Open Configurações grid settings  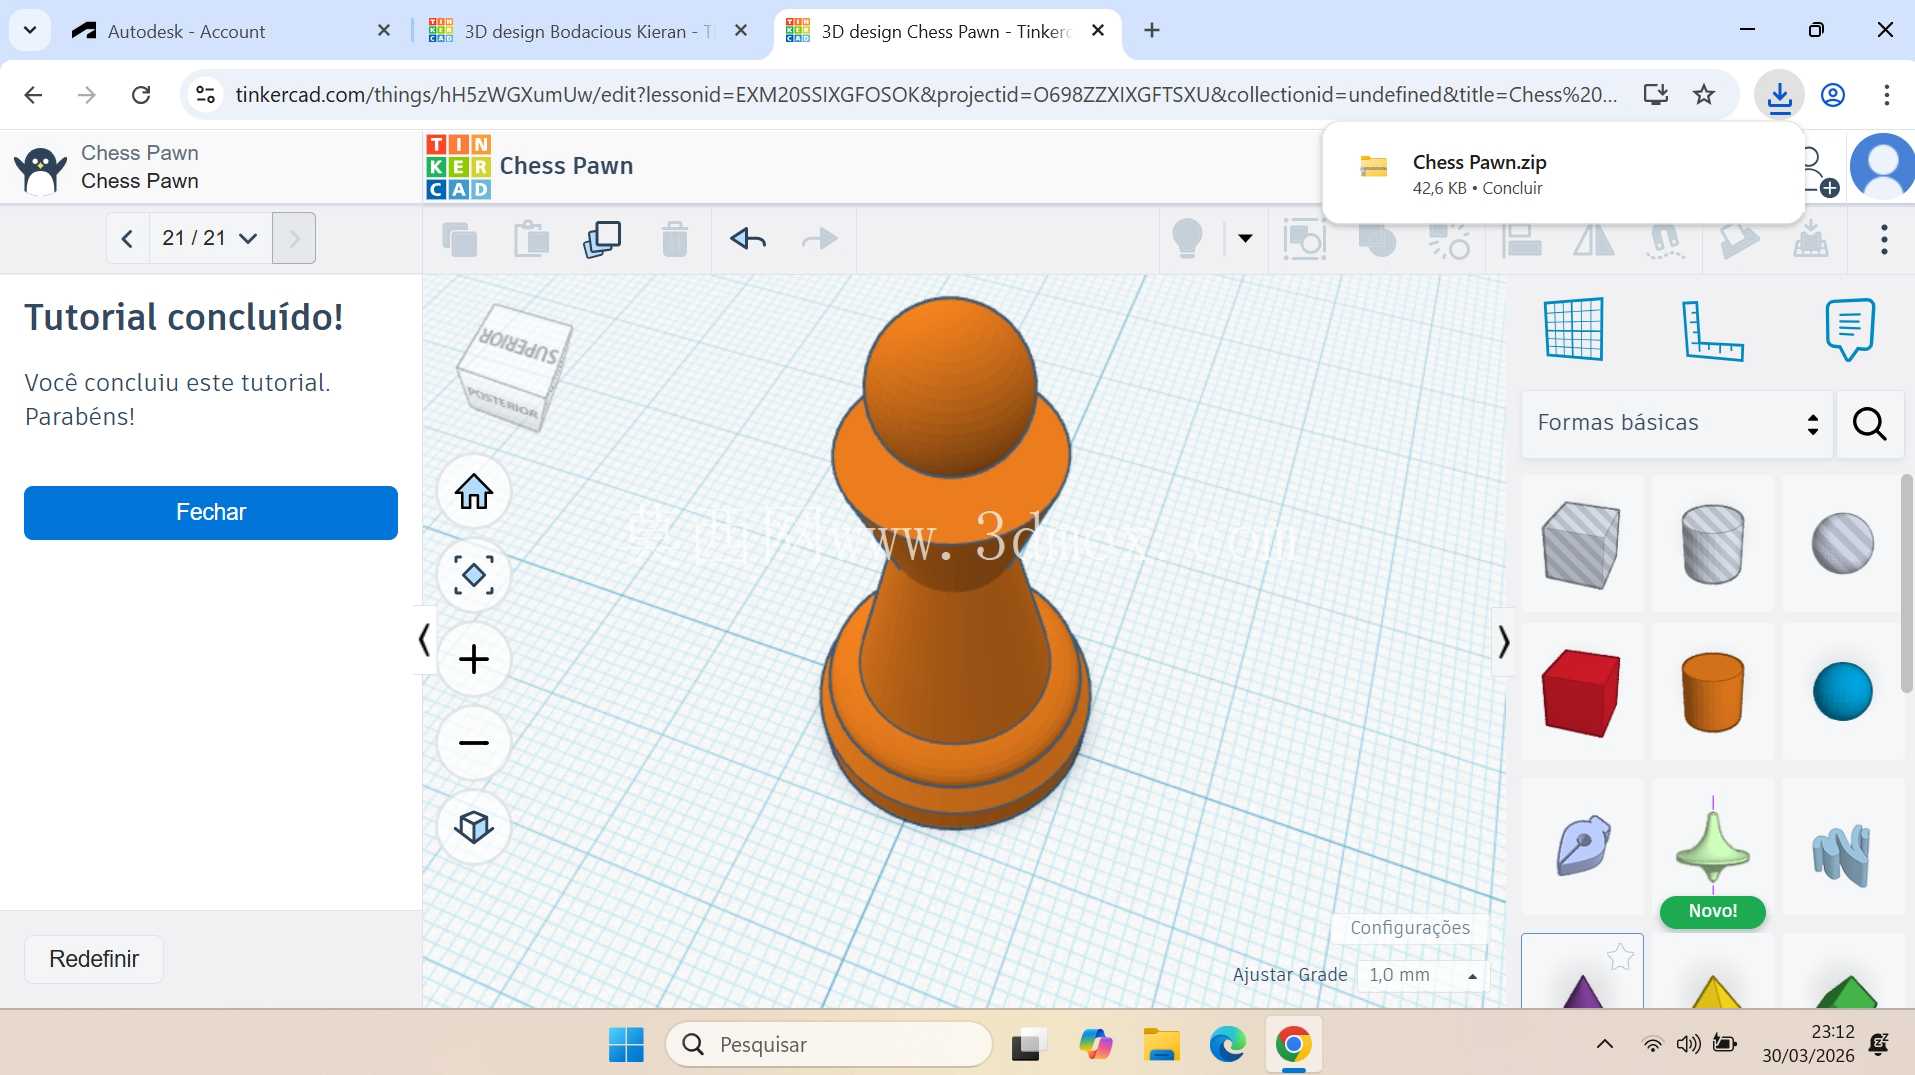(x=1410, y=928)
